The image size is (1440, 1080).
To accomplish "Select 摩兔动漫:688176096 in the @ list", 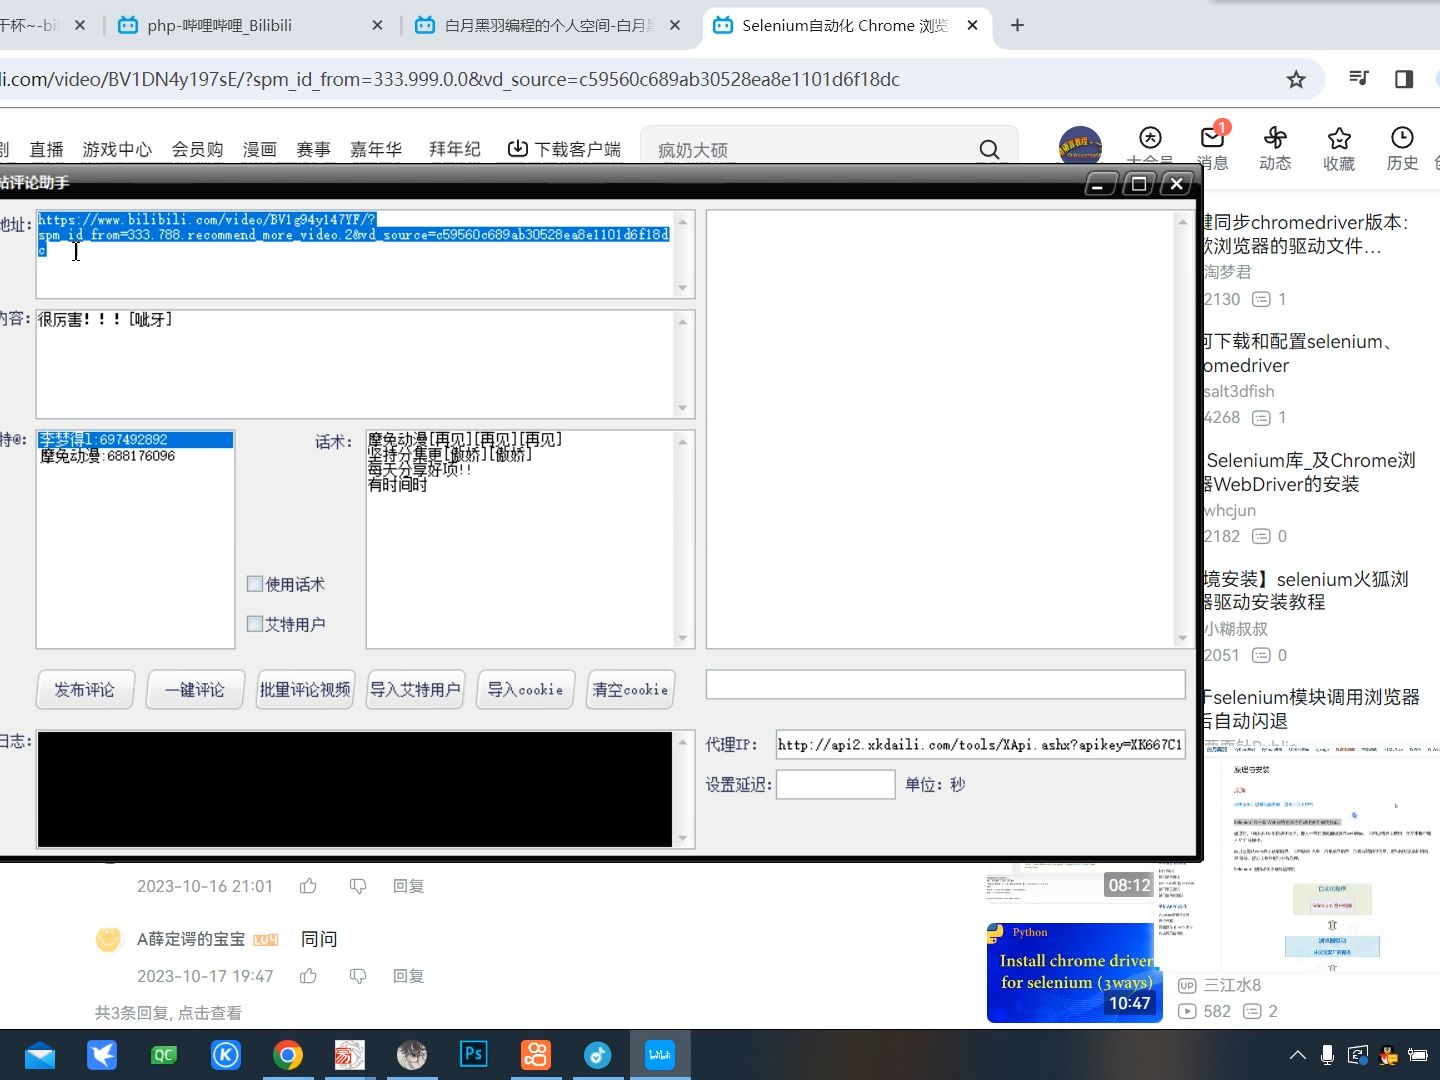I will click(135, 456).
